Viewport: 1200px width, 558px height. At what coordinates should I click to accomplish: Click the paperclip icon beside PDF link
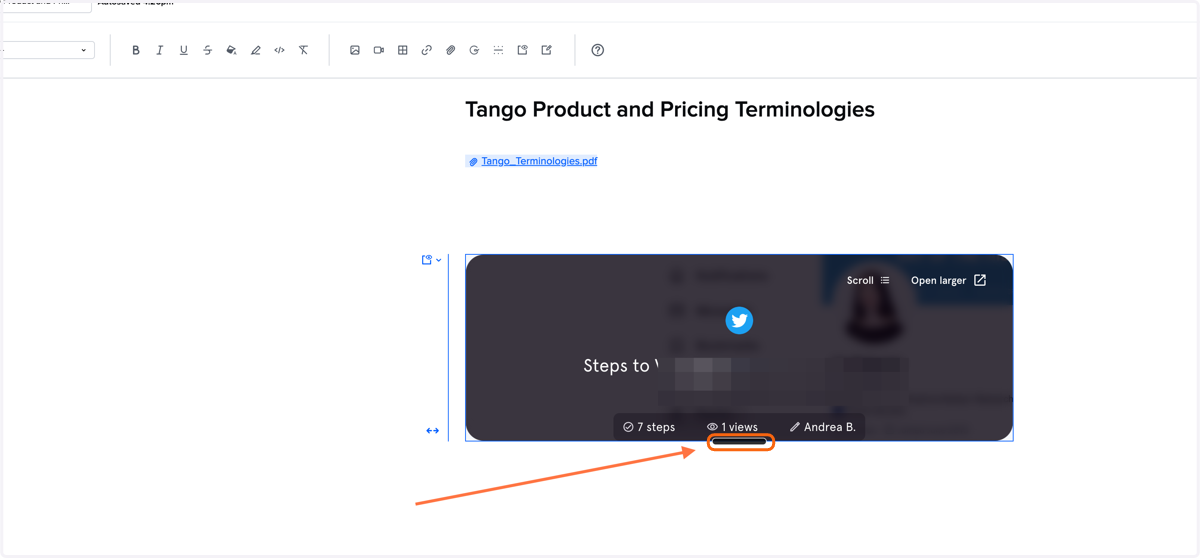point(473,161)
